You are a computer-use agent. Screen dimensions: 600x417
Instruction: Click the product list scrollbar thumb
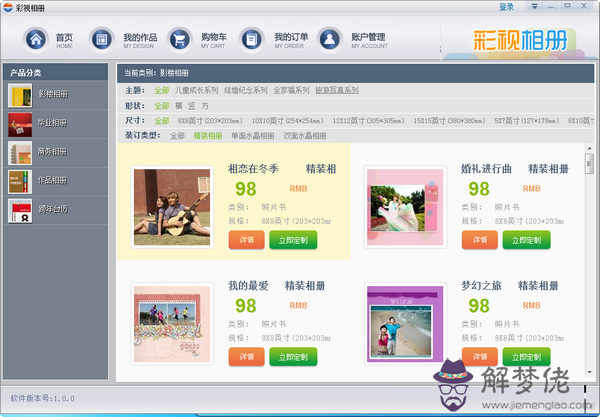[x=589, y=164]
